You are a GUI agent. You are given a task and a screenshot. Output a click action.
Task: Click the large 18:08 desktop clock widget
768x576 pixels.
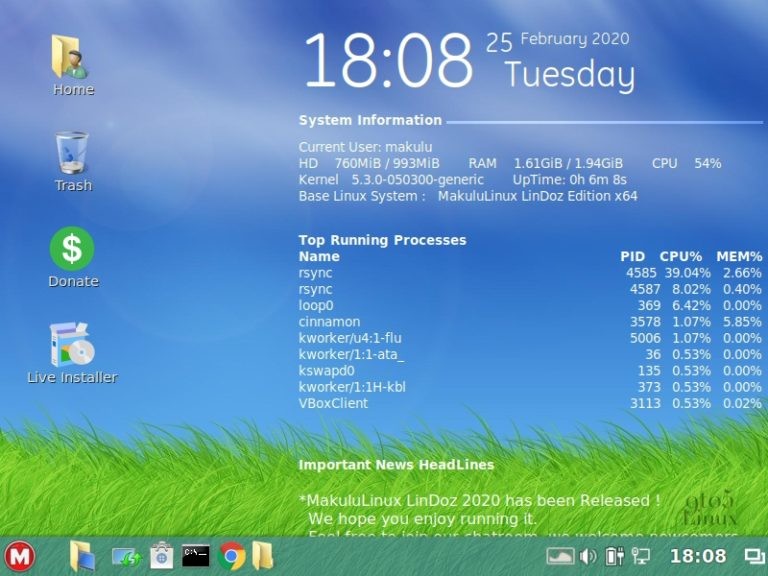point(388,60)
